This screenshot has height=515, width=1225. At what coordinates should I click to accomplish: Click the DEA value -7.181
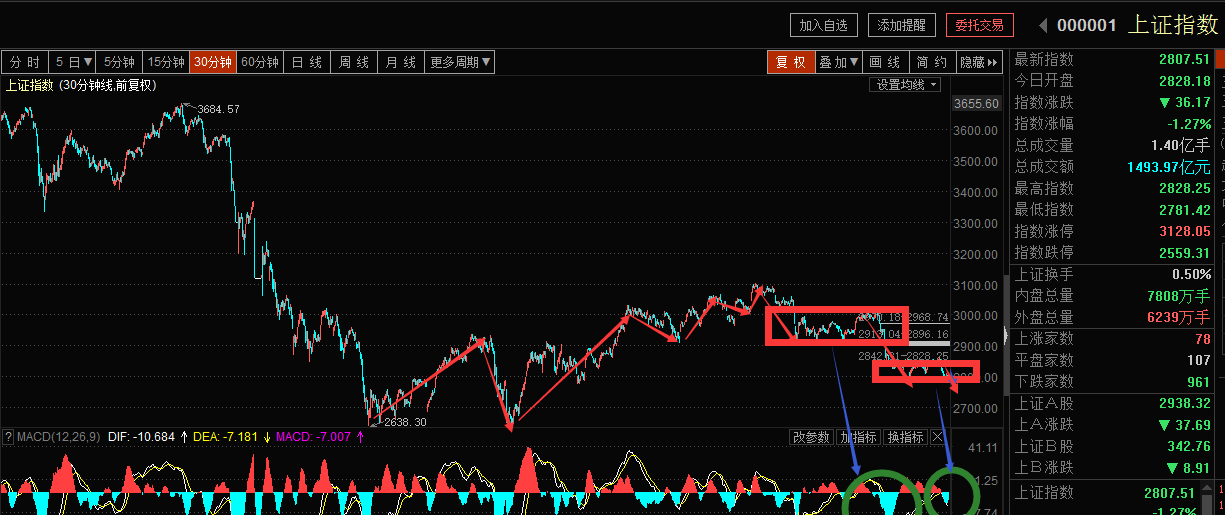(x=240, y=437)
